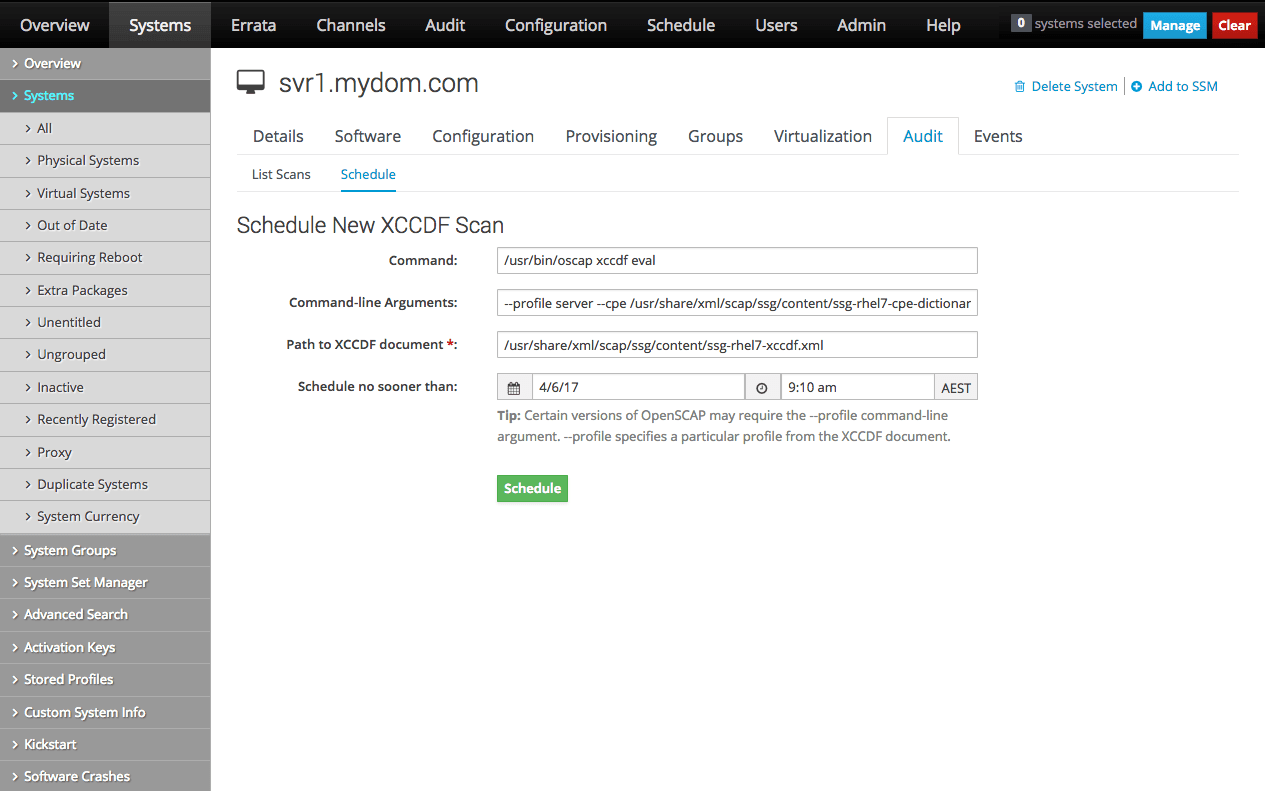
Task: Switch to the Provisioning tab
Action: tap(611, 136)
